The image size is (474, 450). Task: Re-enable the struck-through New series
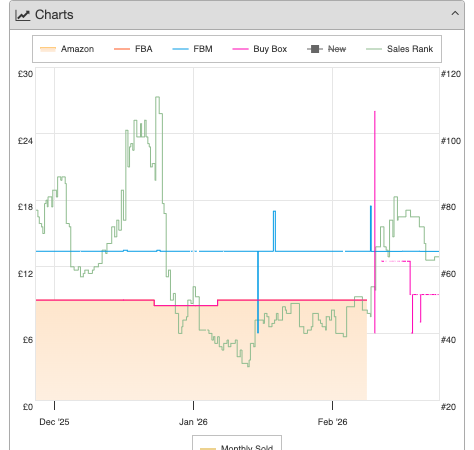coord(326,49)
